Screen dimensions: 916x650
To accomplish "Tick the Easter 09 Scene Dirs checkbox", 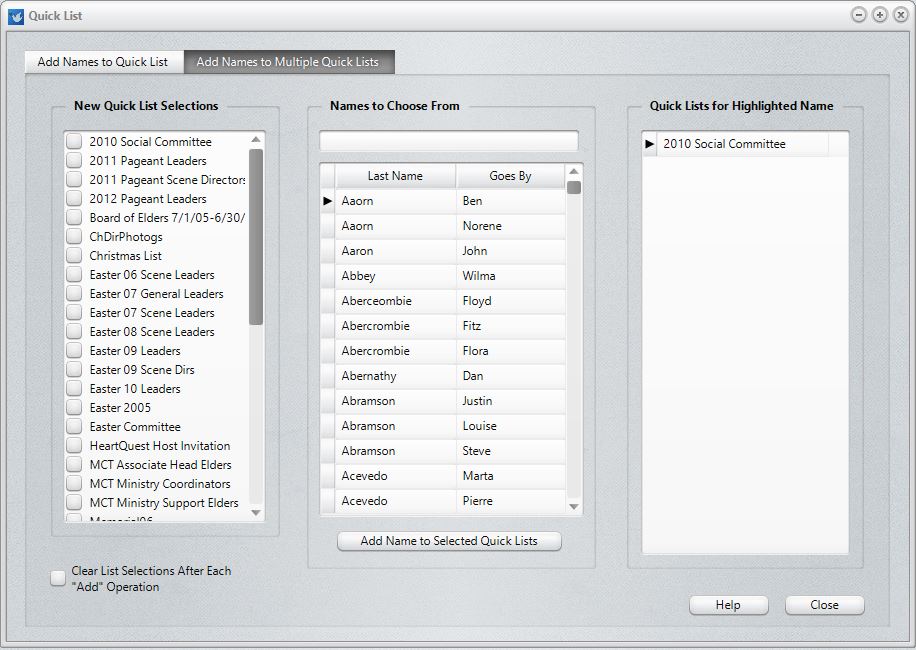I will [x=74, y=370].
